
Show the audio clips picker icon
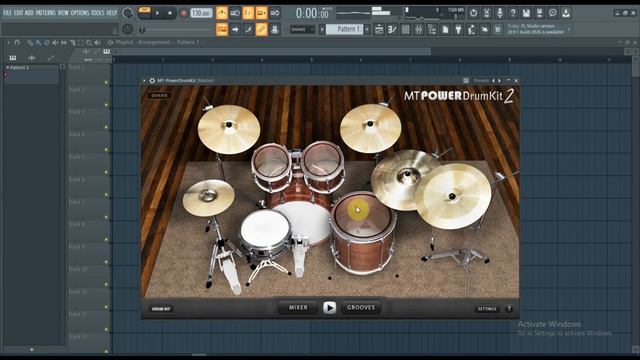32,58
